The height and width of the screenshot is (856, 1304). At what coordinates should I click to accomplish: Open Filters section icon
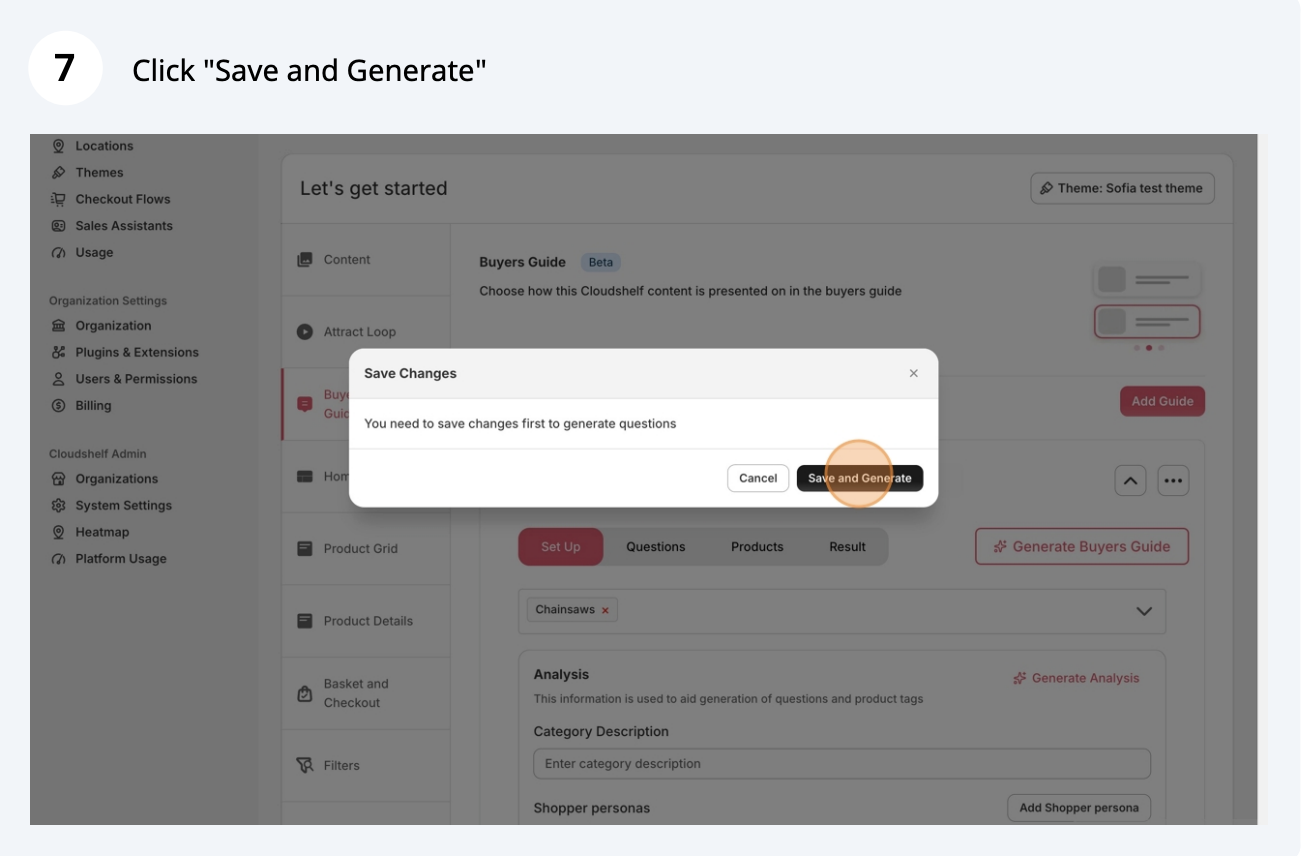pos(305,765)
